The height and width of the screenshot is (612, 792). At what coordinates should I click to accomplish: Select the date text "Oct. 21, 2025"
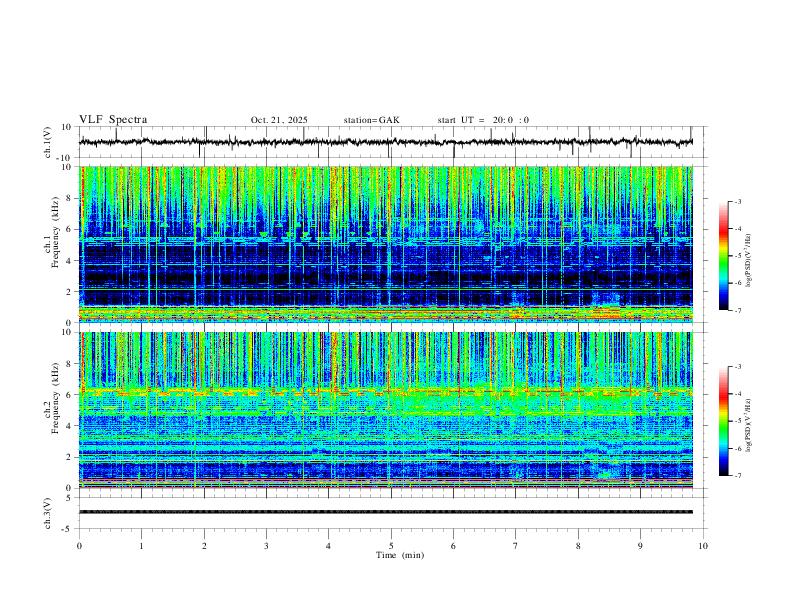(279, 120)
